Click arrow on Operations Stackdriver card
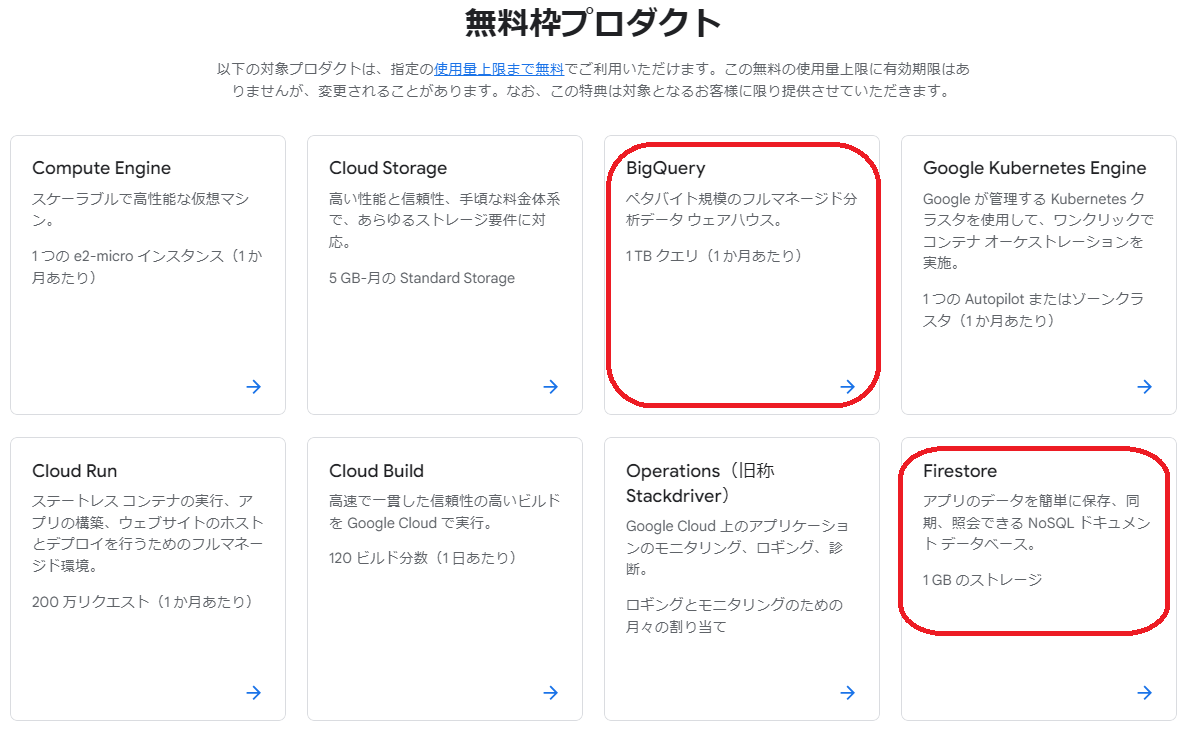 coord(848,693)
